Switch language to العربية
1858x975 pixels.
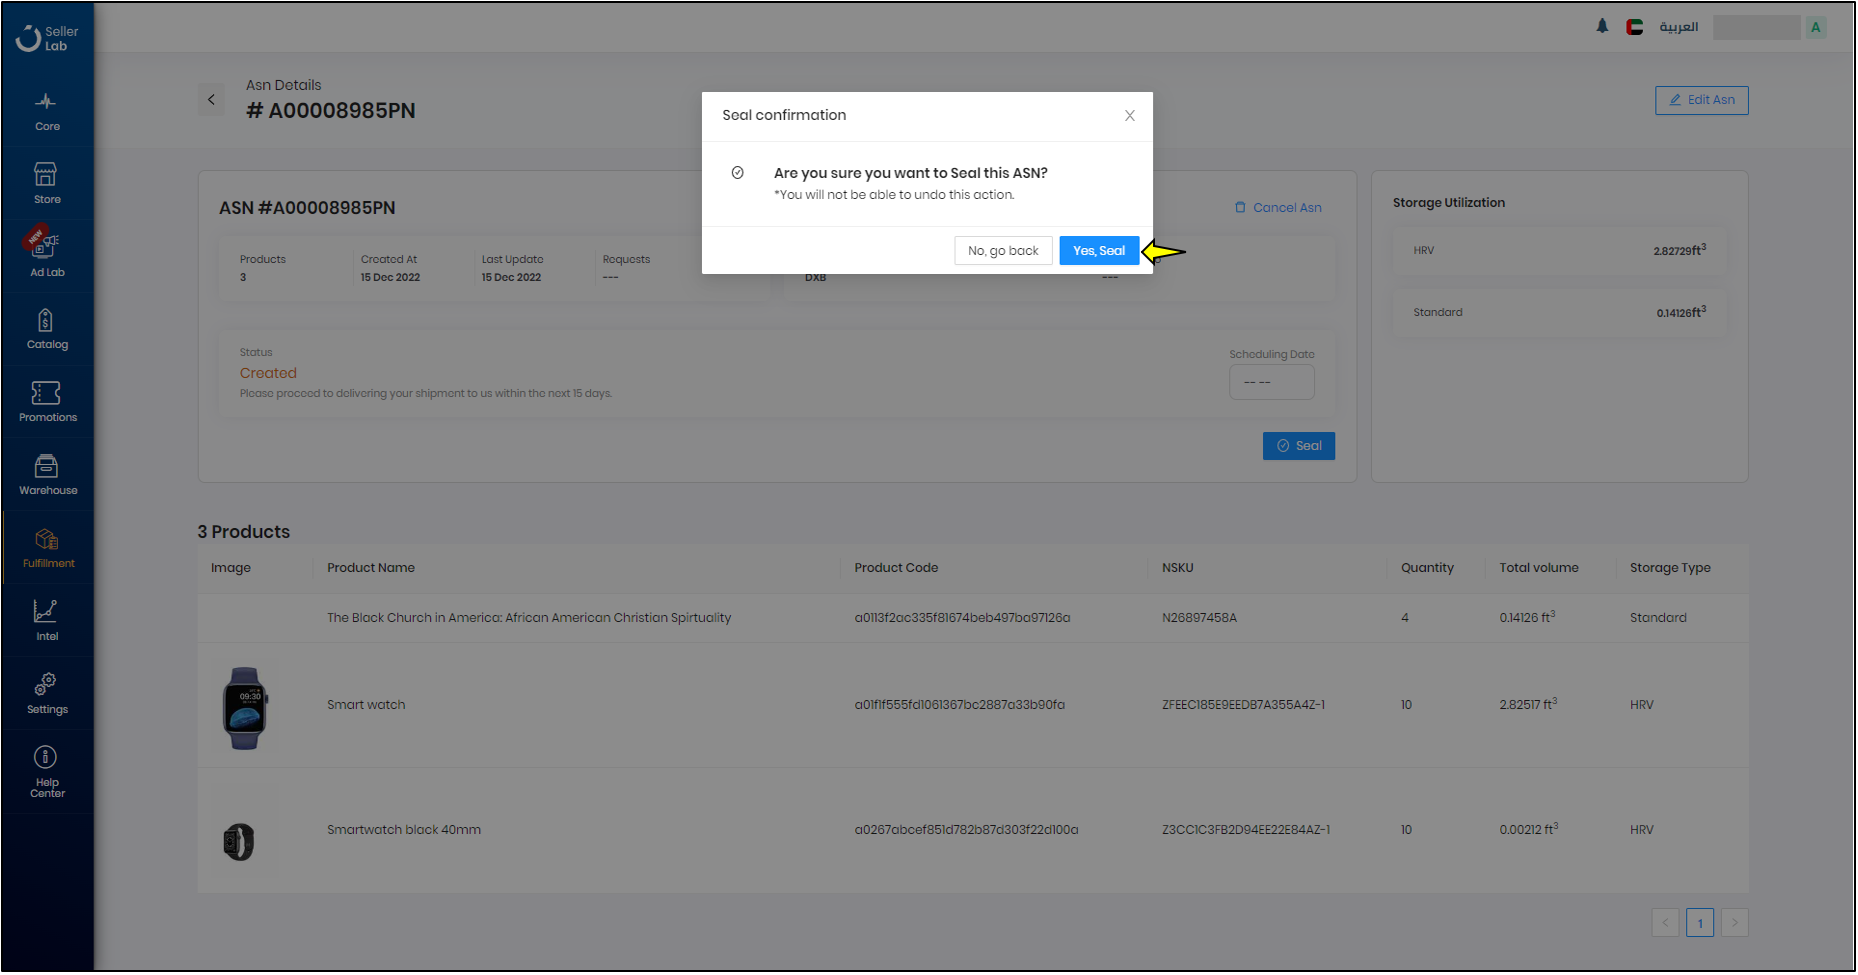point(1679,26)
